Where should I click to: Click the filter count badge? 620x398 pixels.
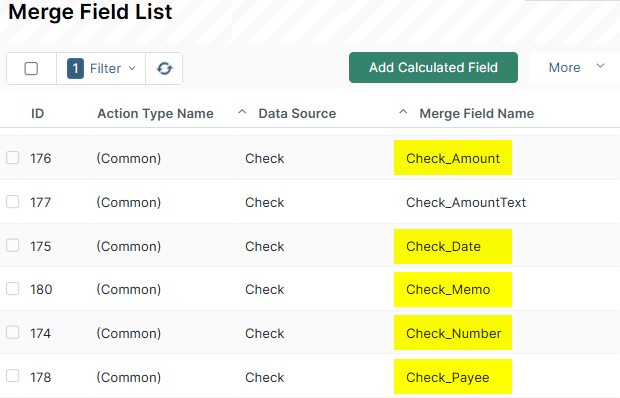[75, 68]
